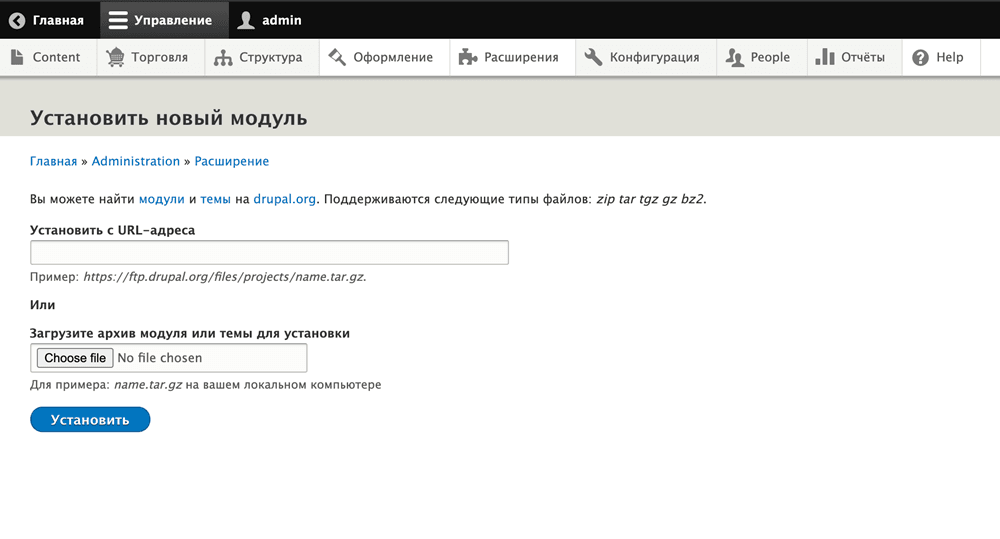Click the Choose file button
This screenshot has height=539, width=1000.
point(75,358)
